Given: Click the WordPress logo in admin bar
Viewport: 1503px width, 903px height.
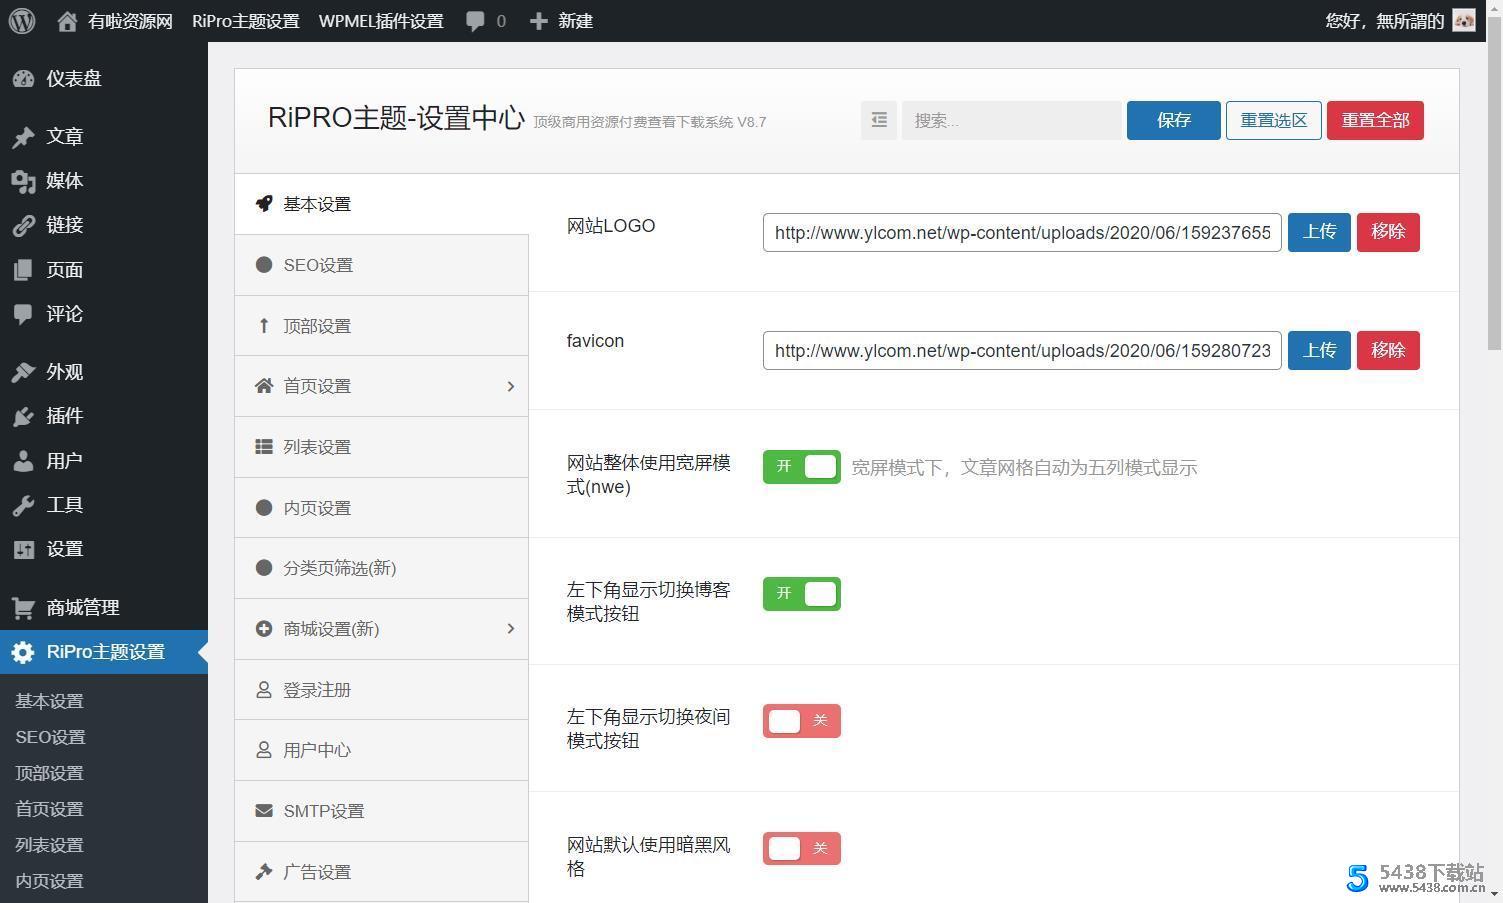Looking at the screenshot, I should point(21,20).
